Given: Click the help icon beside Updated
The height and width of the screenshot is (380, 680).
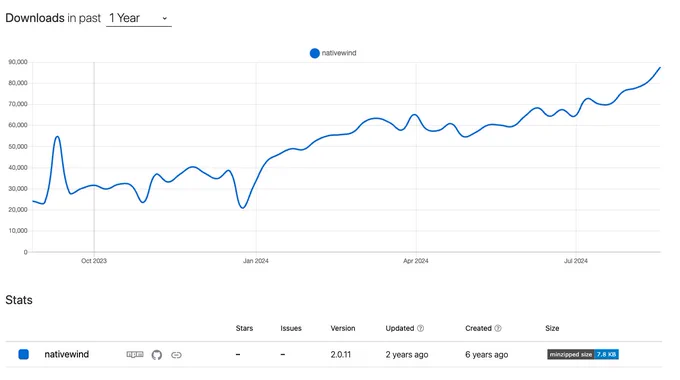Looking at the screenshot, I should (x=420, y=328).
